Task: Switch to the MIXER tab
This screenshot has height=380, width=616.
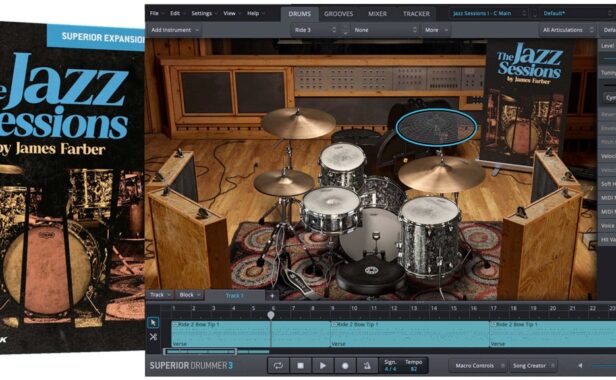Action: coord(378,14)
